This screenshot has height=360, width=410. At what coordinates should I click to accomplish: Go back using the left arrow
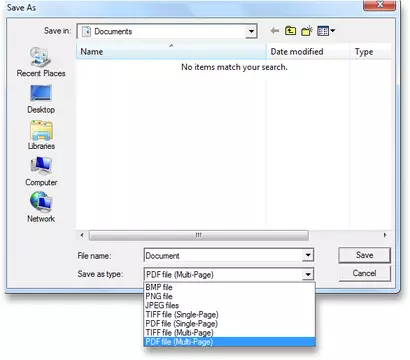pos(275,31)
